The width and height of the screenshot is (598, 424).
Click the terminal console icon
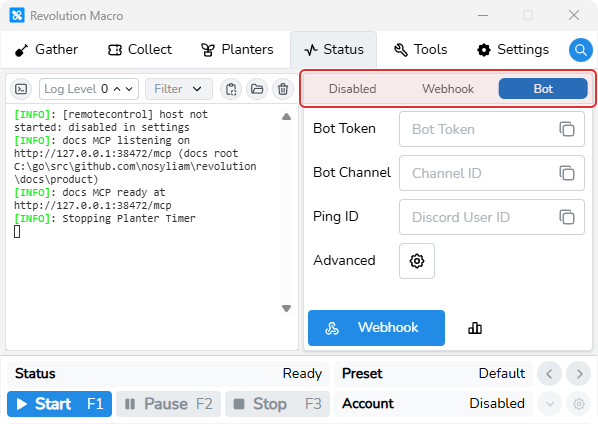click(21, 89)
